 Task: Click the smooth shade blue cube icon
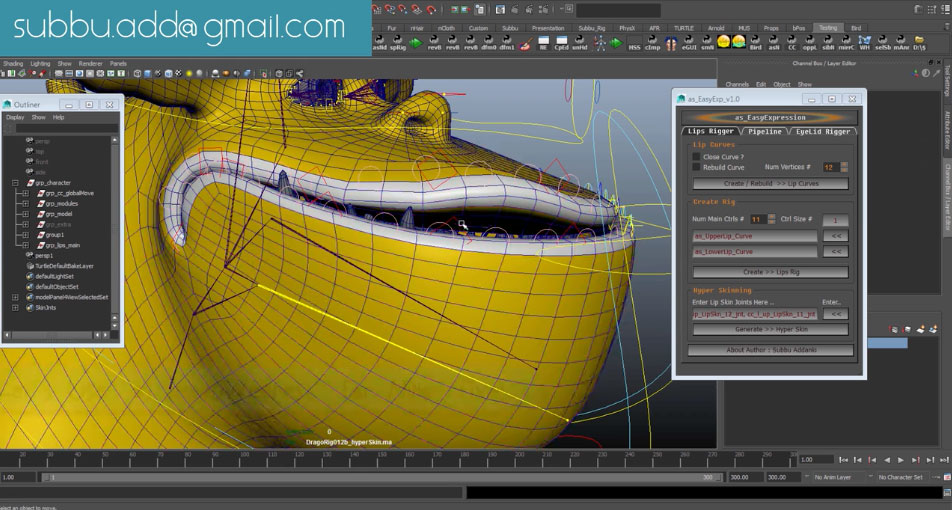(x=148, y=73)
